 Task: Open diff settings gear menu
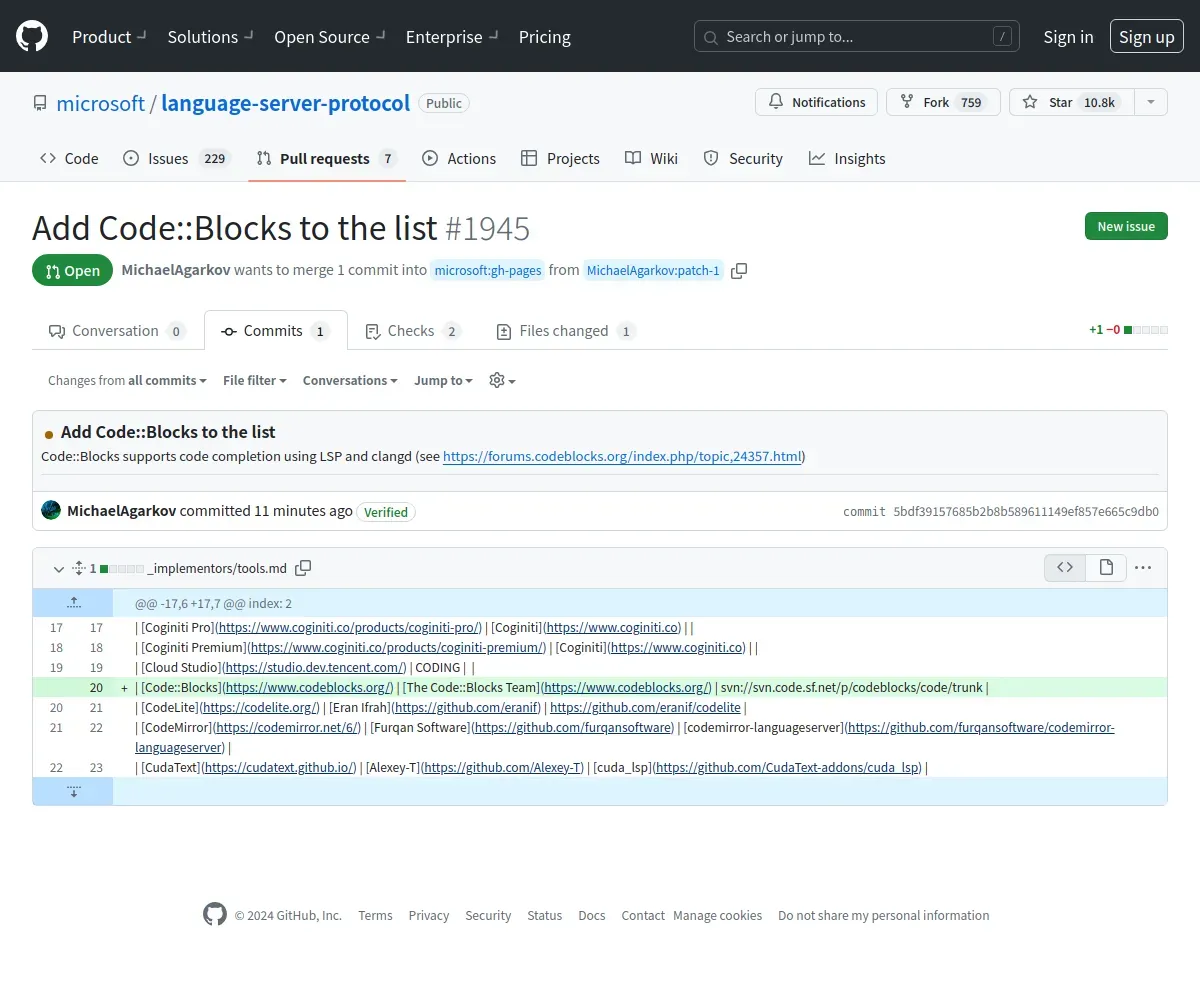coord(502,380)
